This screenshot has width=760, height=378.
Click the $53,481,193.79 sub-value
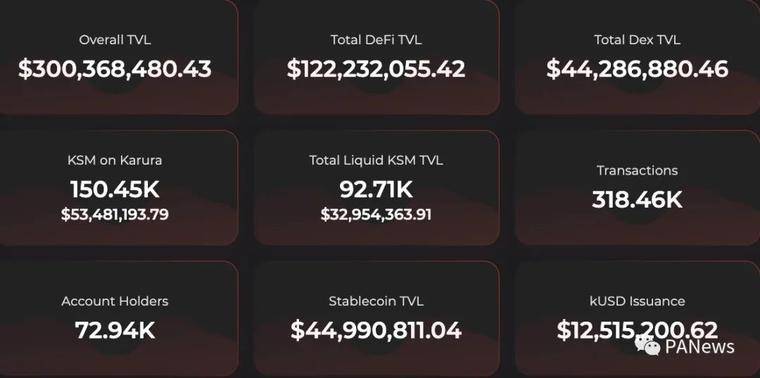(x=115, y=214)
